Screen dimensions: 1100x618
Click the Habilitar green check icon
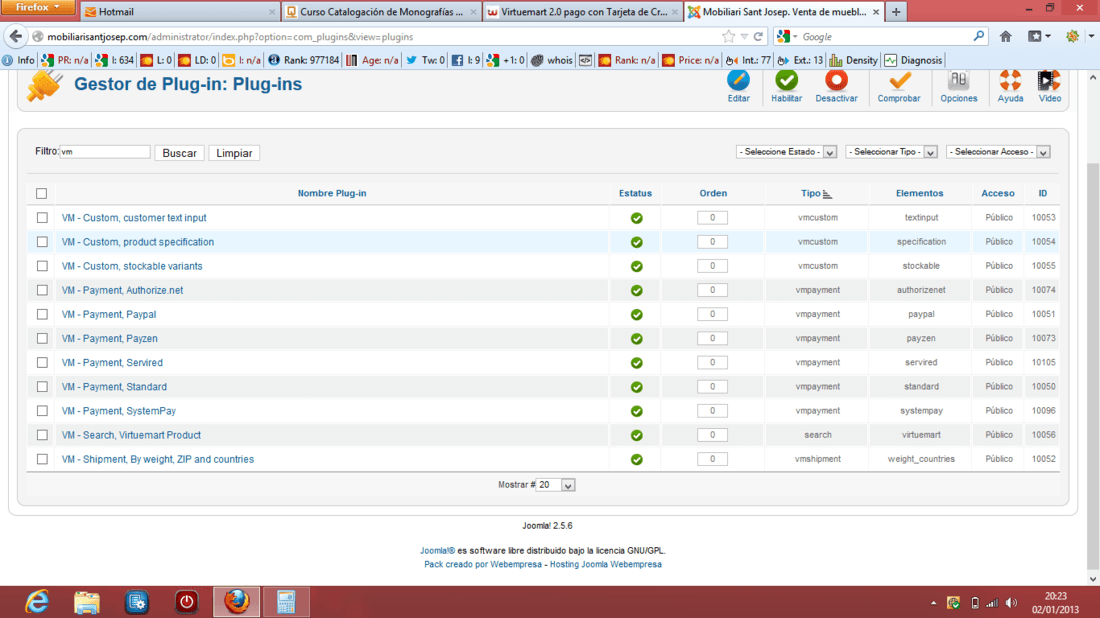tap(786, 81)
